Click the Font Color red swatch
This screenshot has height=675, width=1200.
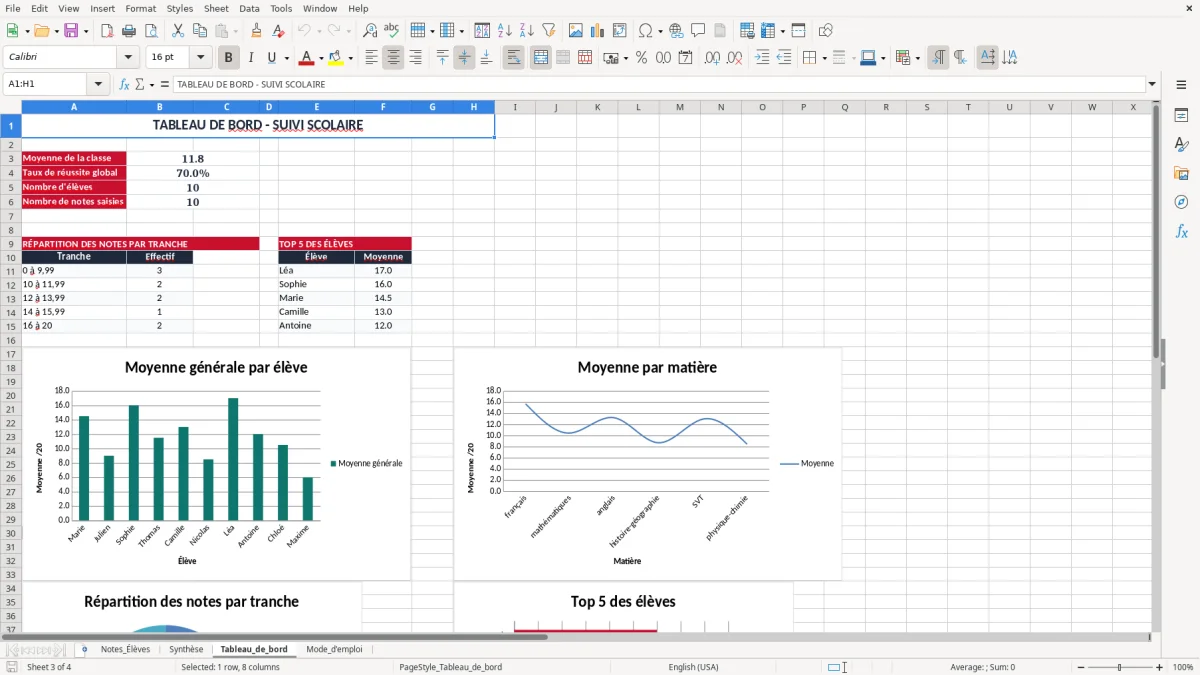[x=306, y=58]
